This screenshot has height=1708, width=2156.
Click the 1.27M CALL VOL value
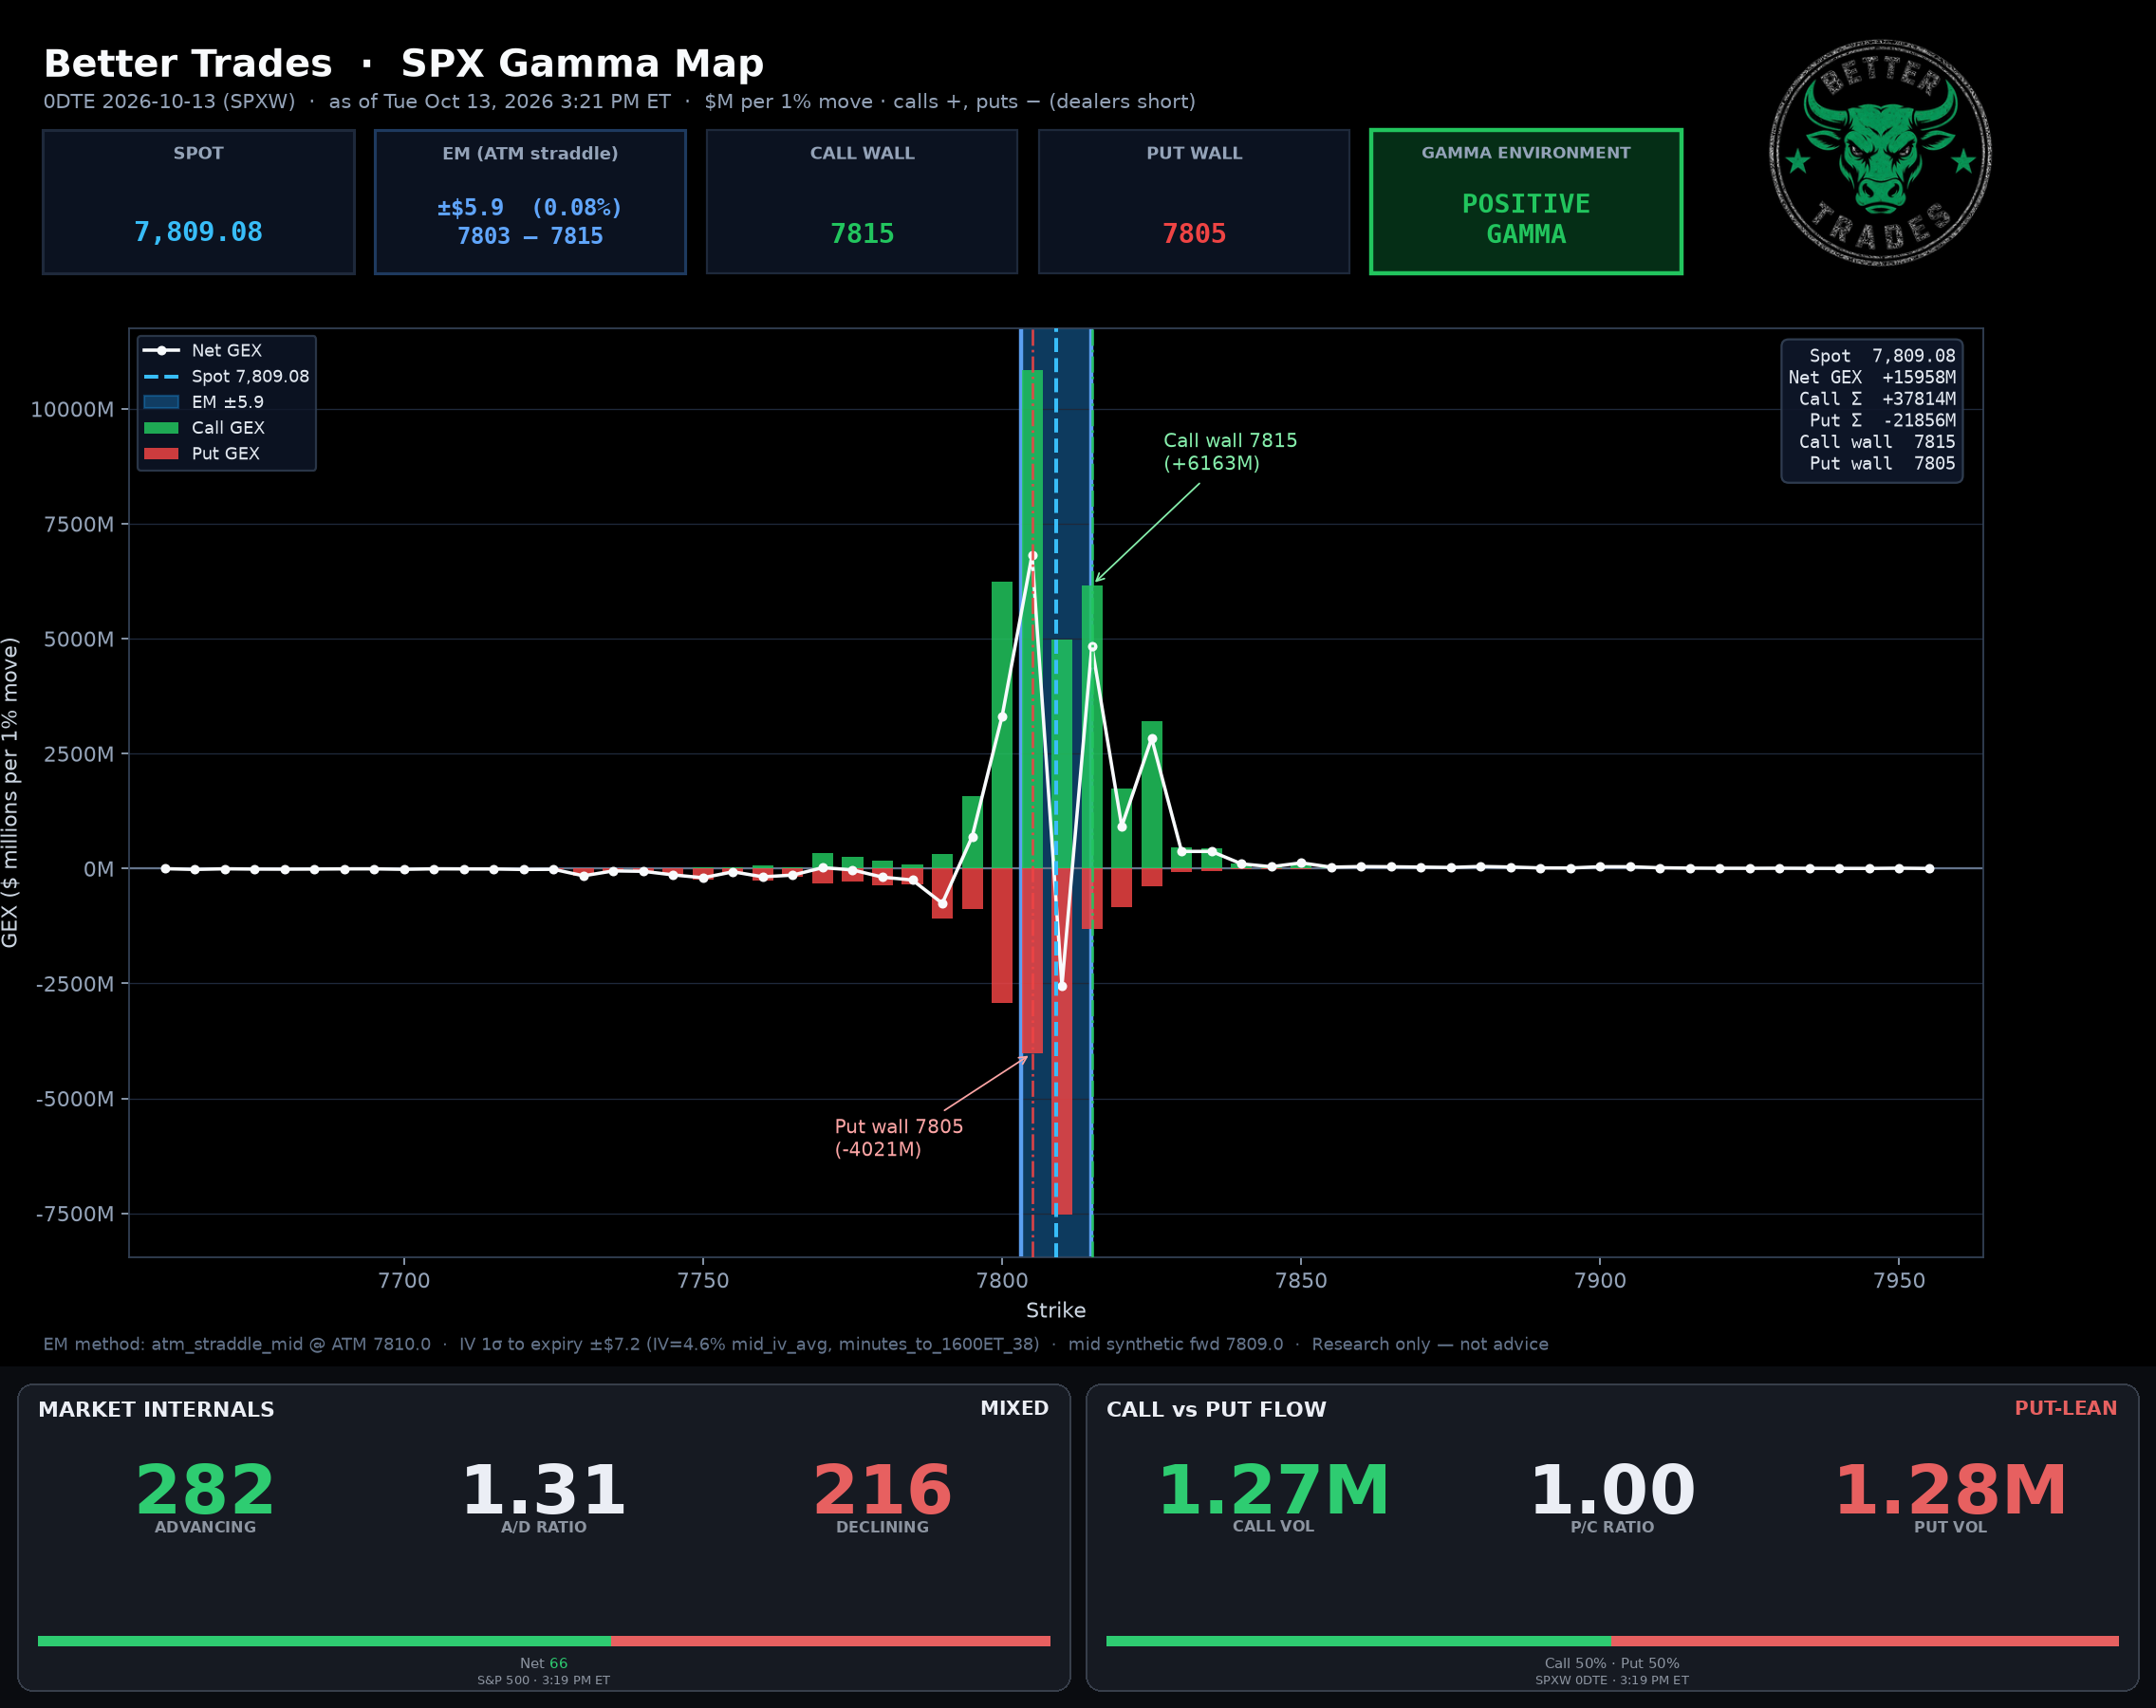(x=1273, y=1489)
